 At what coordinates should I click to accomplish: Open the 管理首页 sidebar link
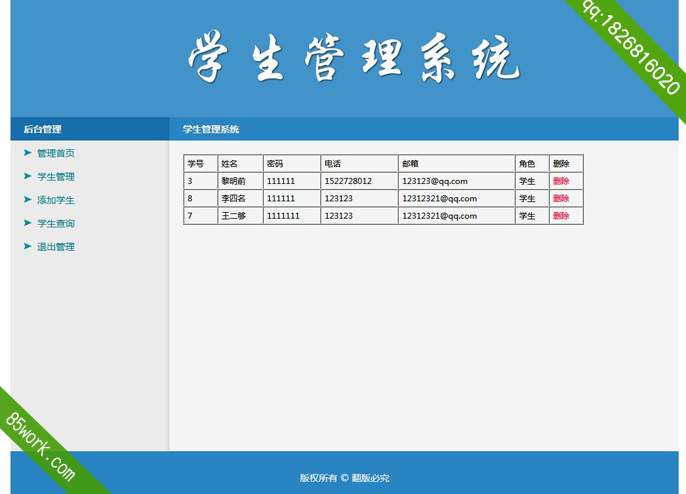[x=56, y=153]
